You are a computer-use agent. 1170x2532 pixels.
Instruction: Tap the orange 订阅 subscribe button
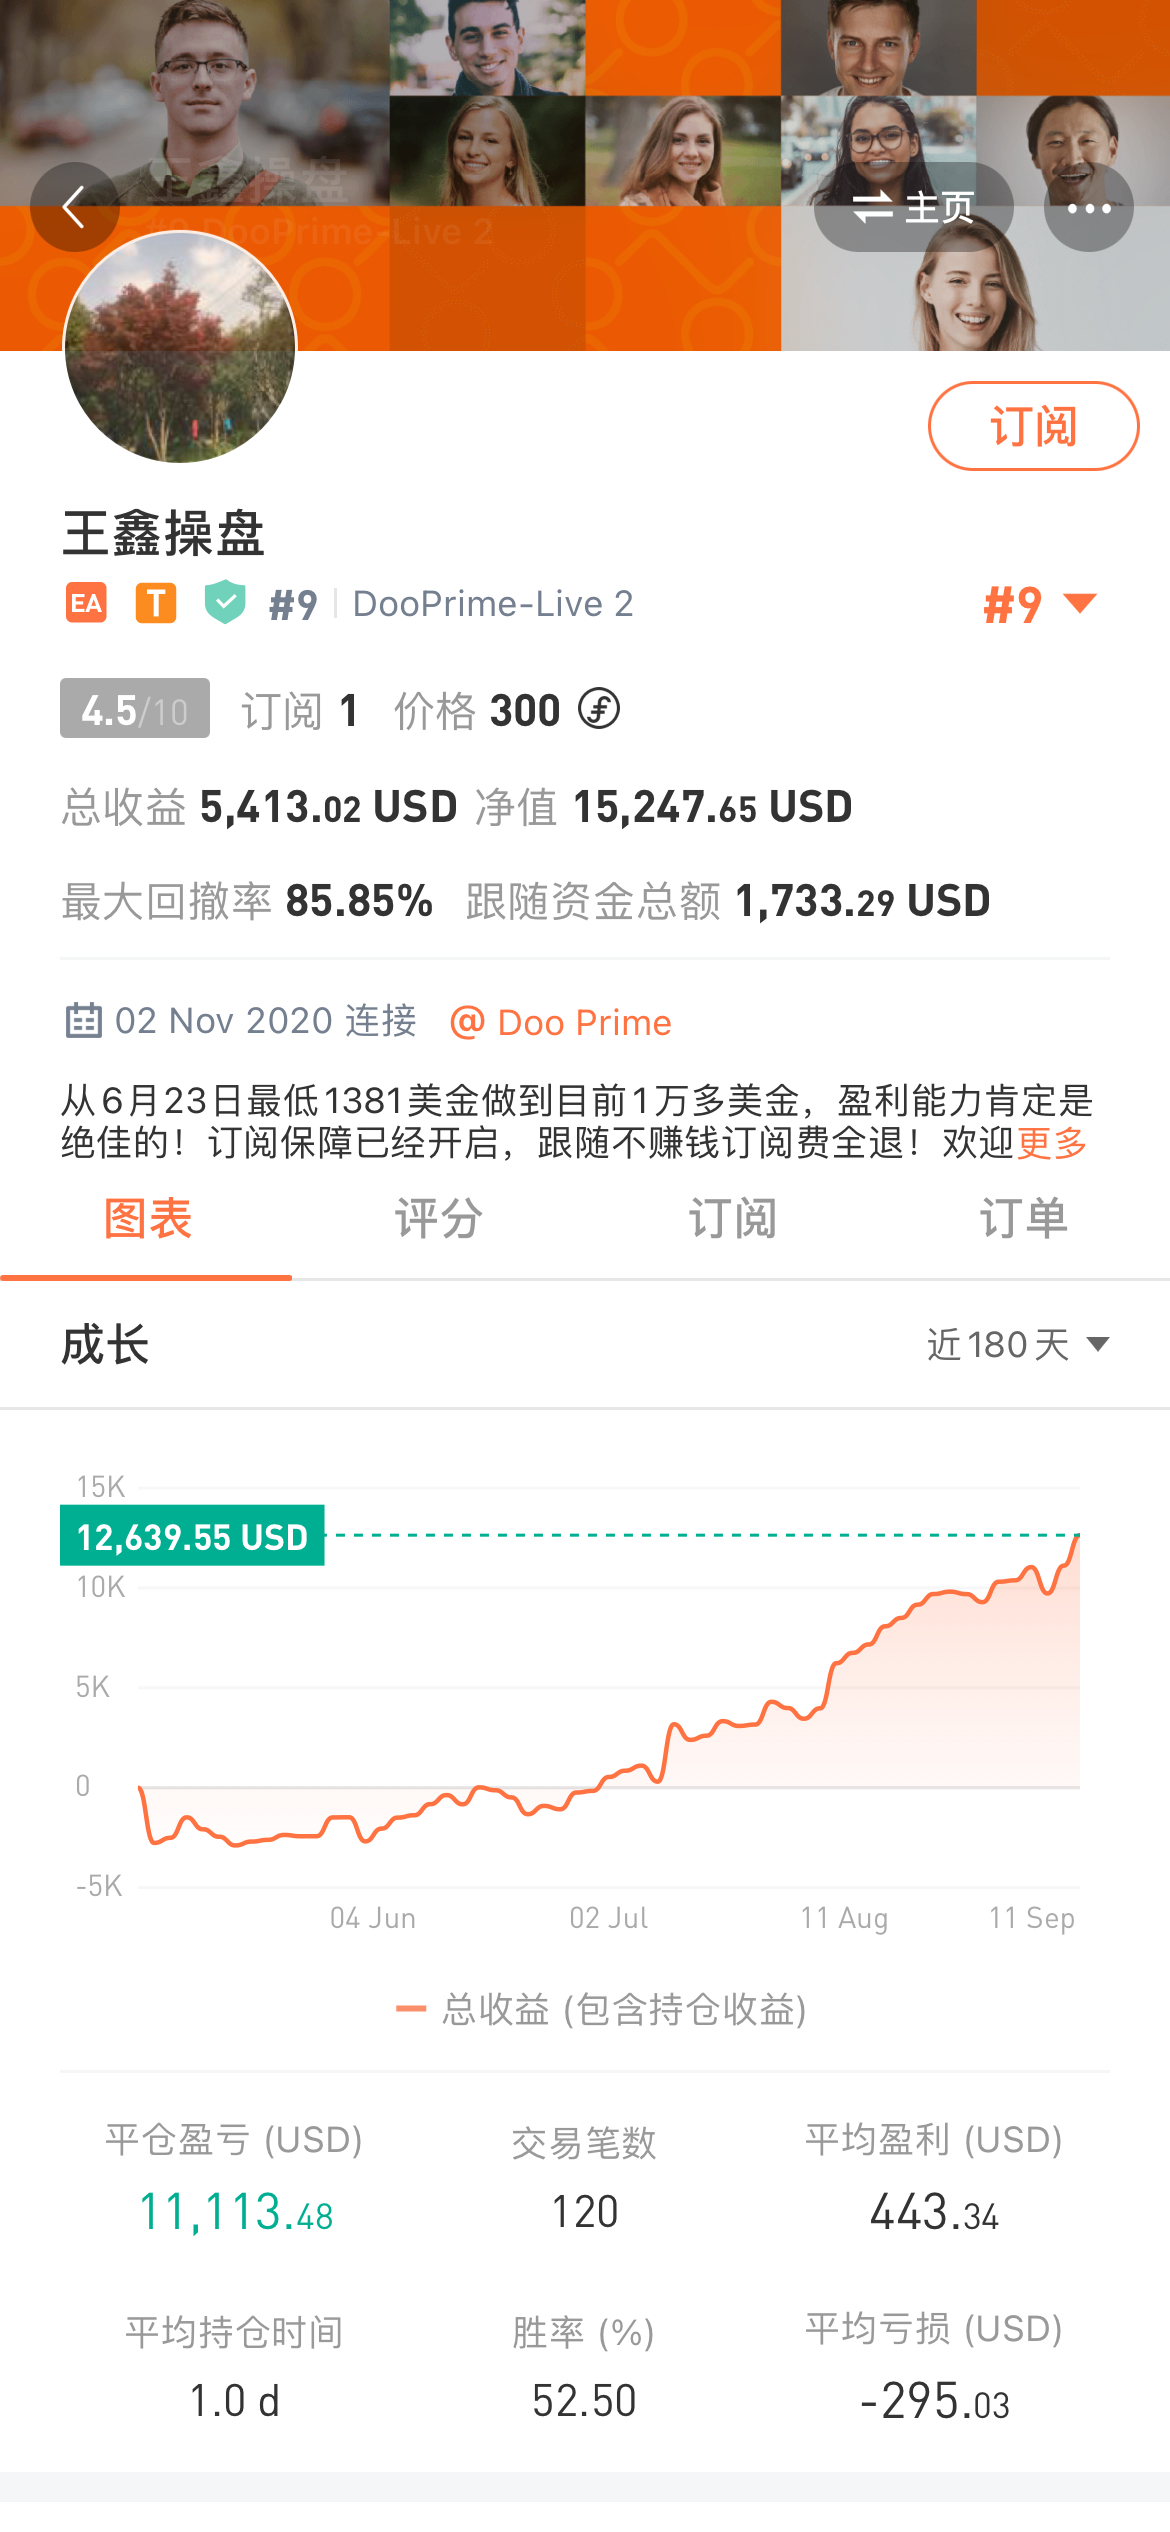click(x=1033, y=426)
